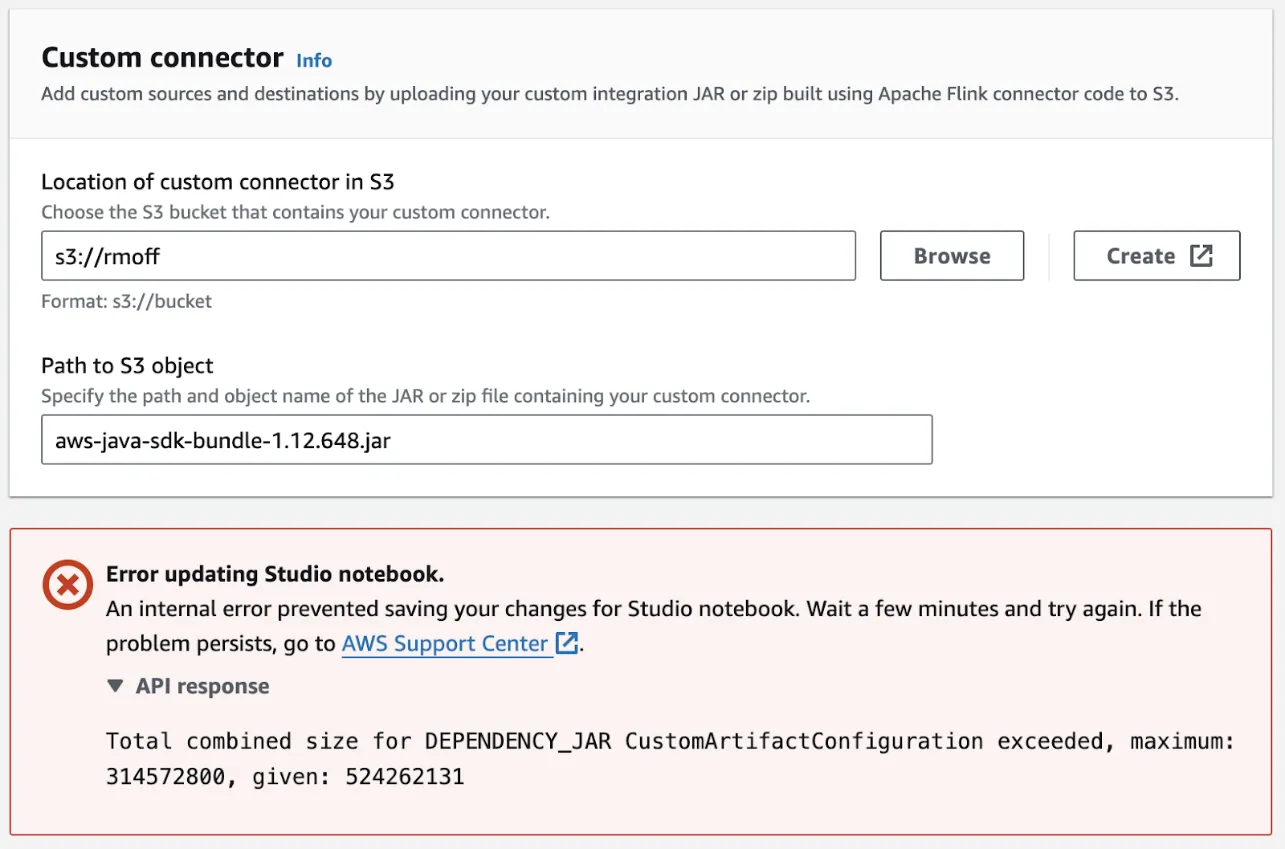This screenshot has height=849, width=1285.
Task: Click the 'Add custom sources and destinations' description
Action: [x=610, y=95]
